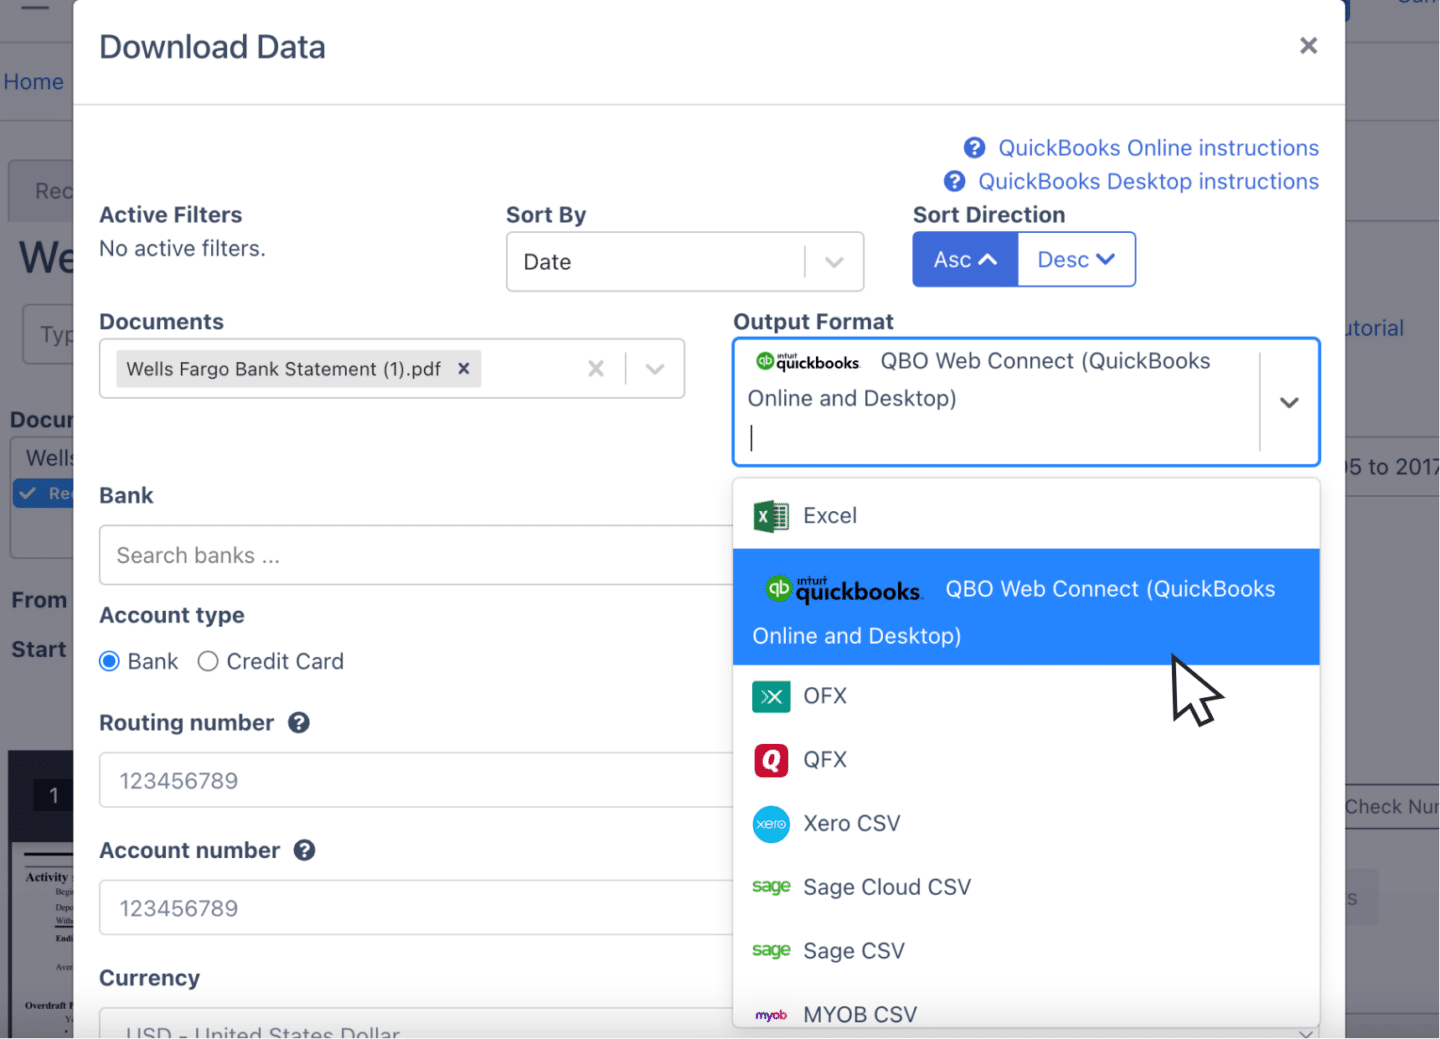Open QuickBooks Online instructions link
Image resolution: width=1440 pixels, height=1039 pixels.
coord(1158,148)
